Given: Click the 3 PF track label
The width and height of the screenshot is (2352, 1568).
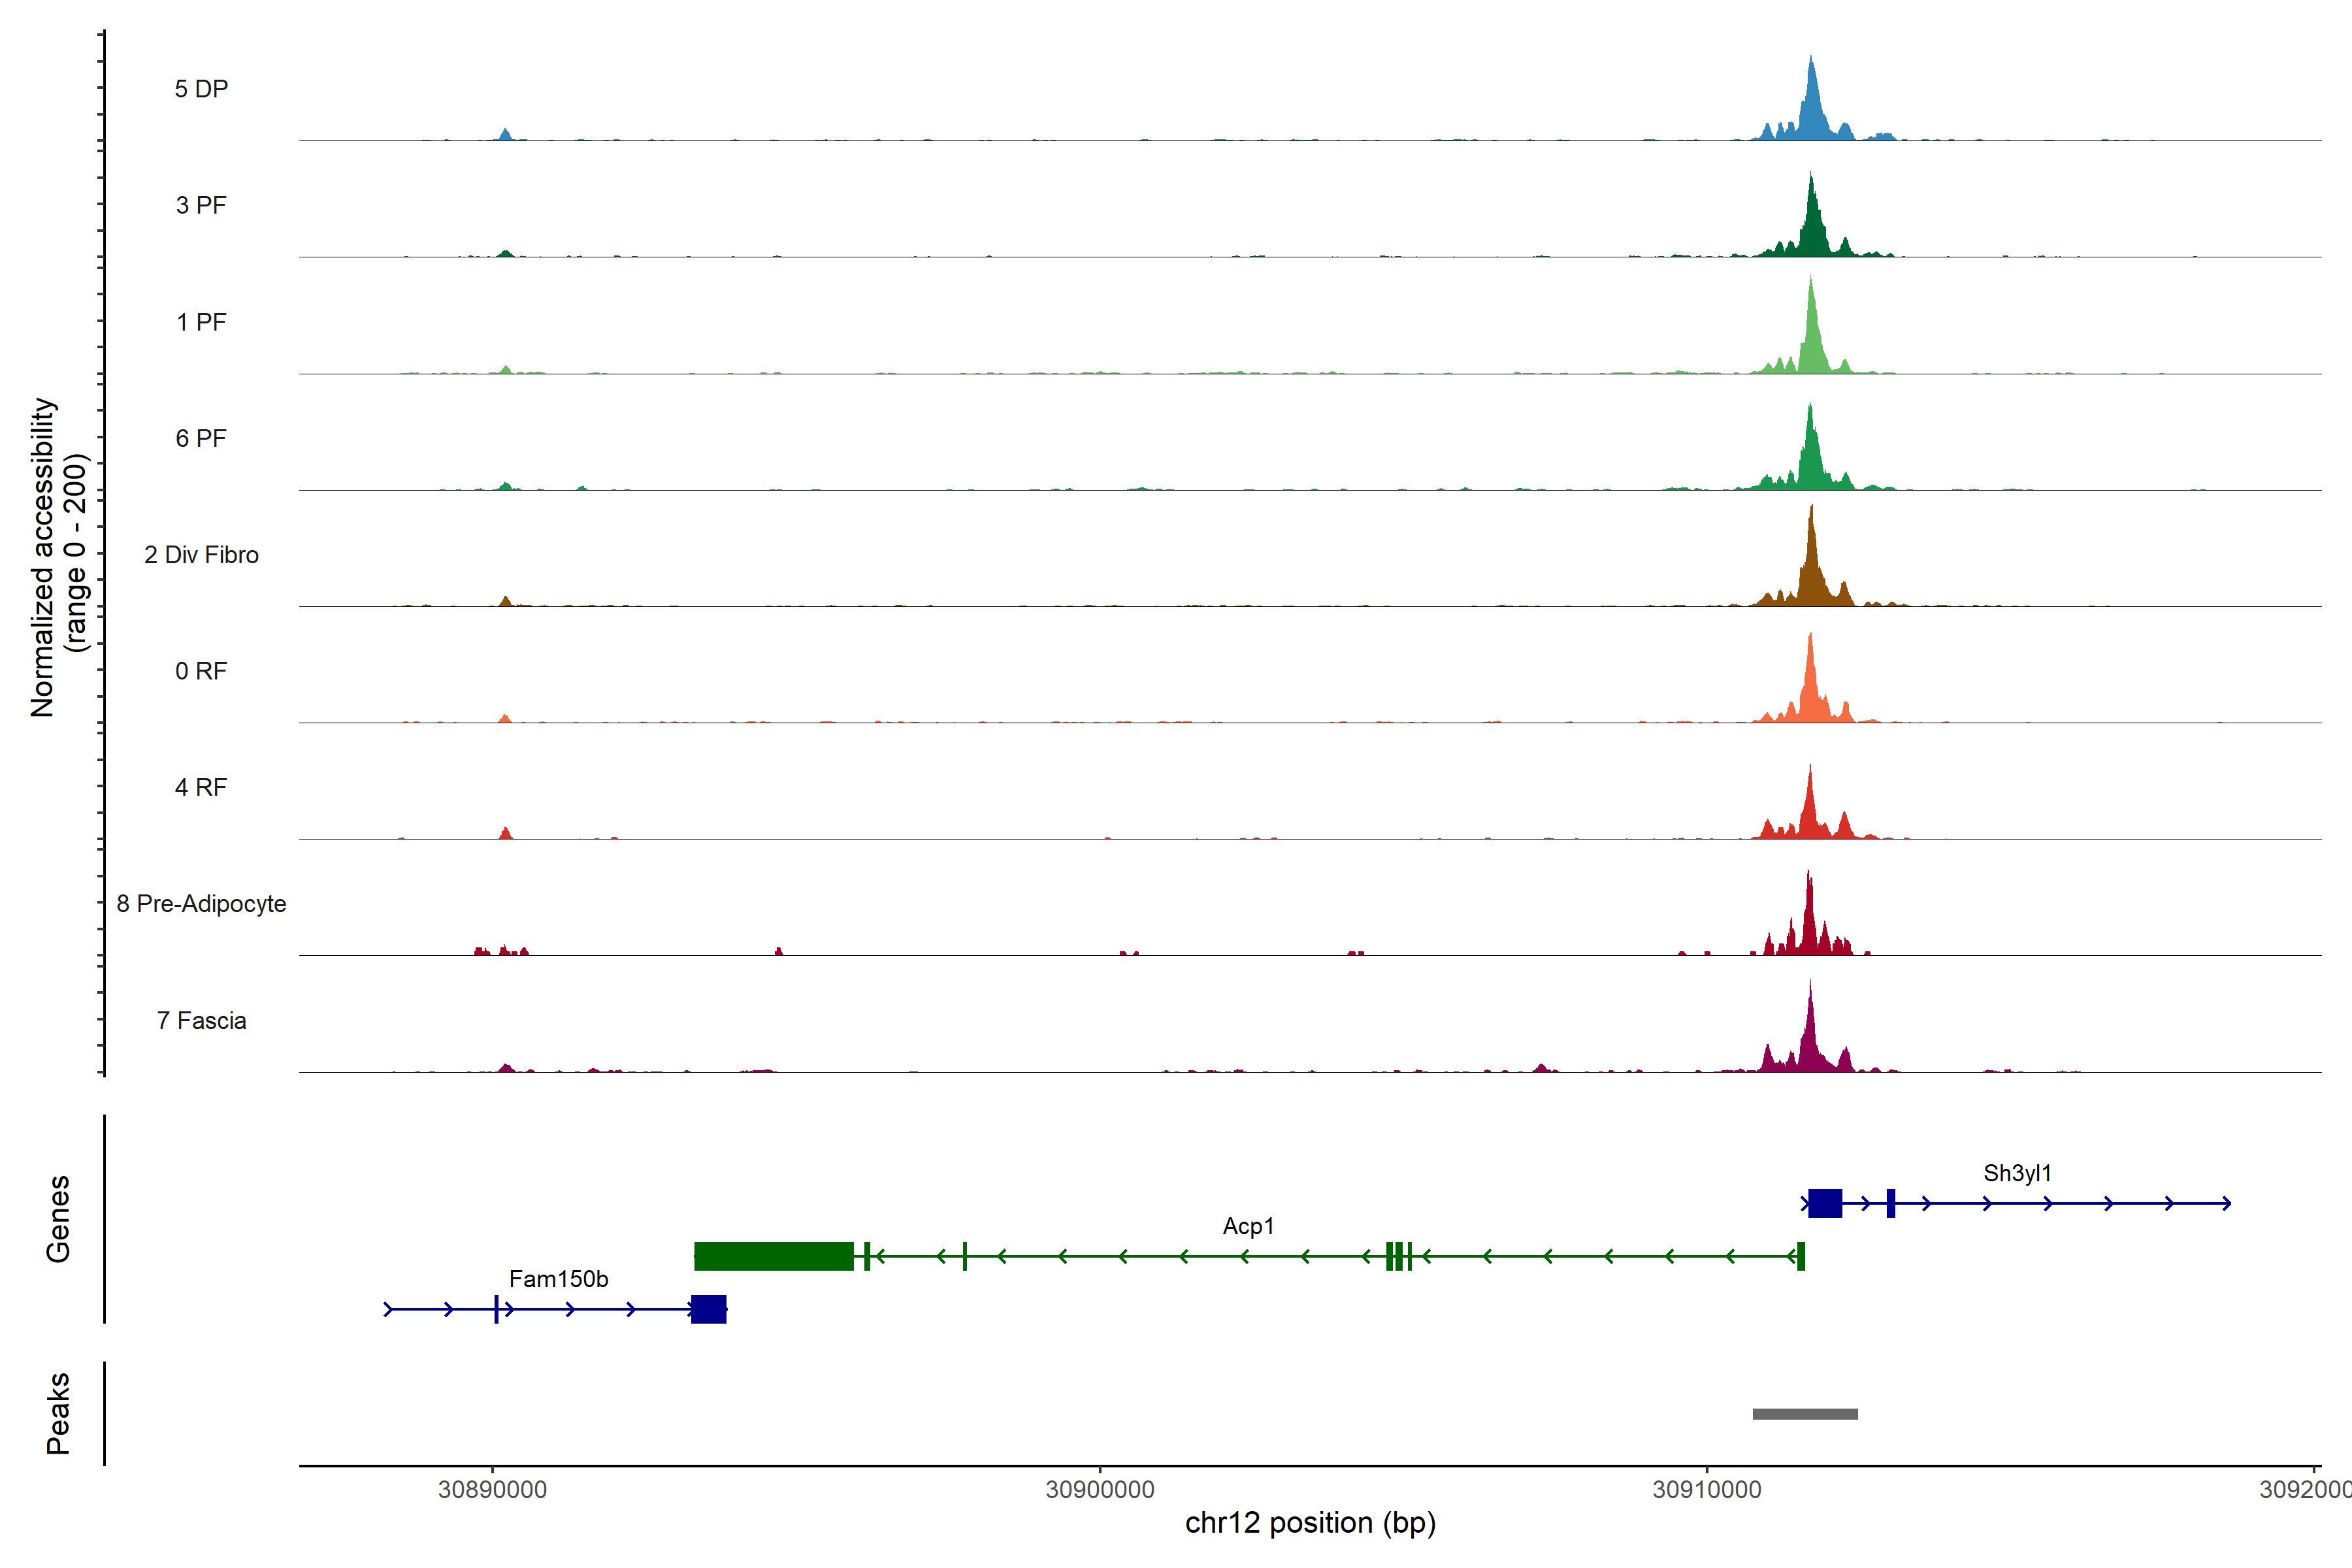Looking at the screenshot, I should (201, 205).
